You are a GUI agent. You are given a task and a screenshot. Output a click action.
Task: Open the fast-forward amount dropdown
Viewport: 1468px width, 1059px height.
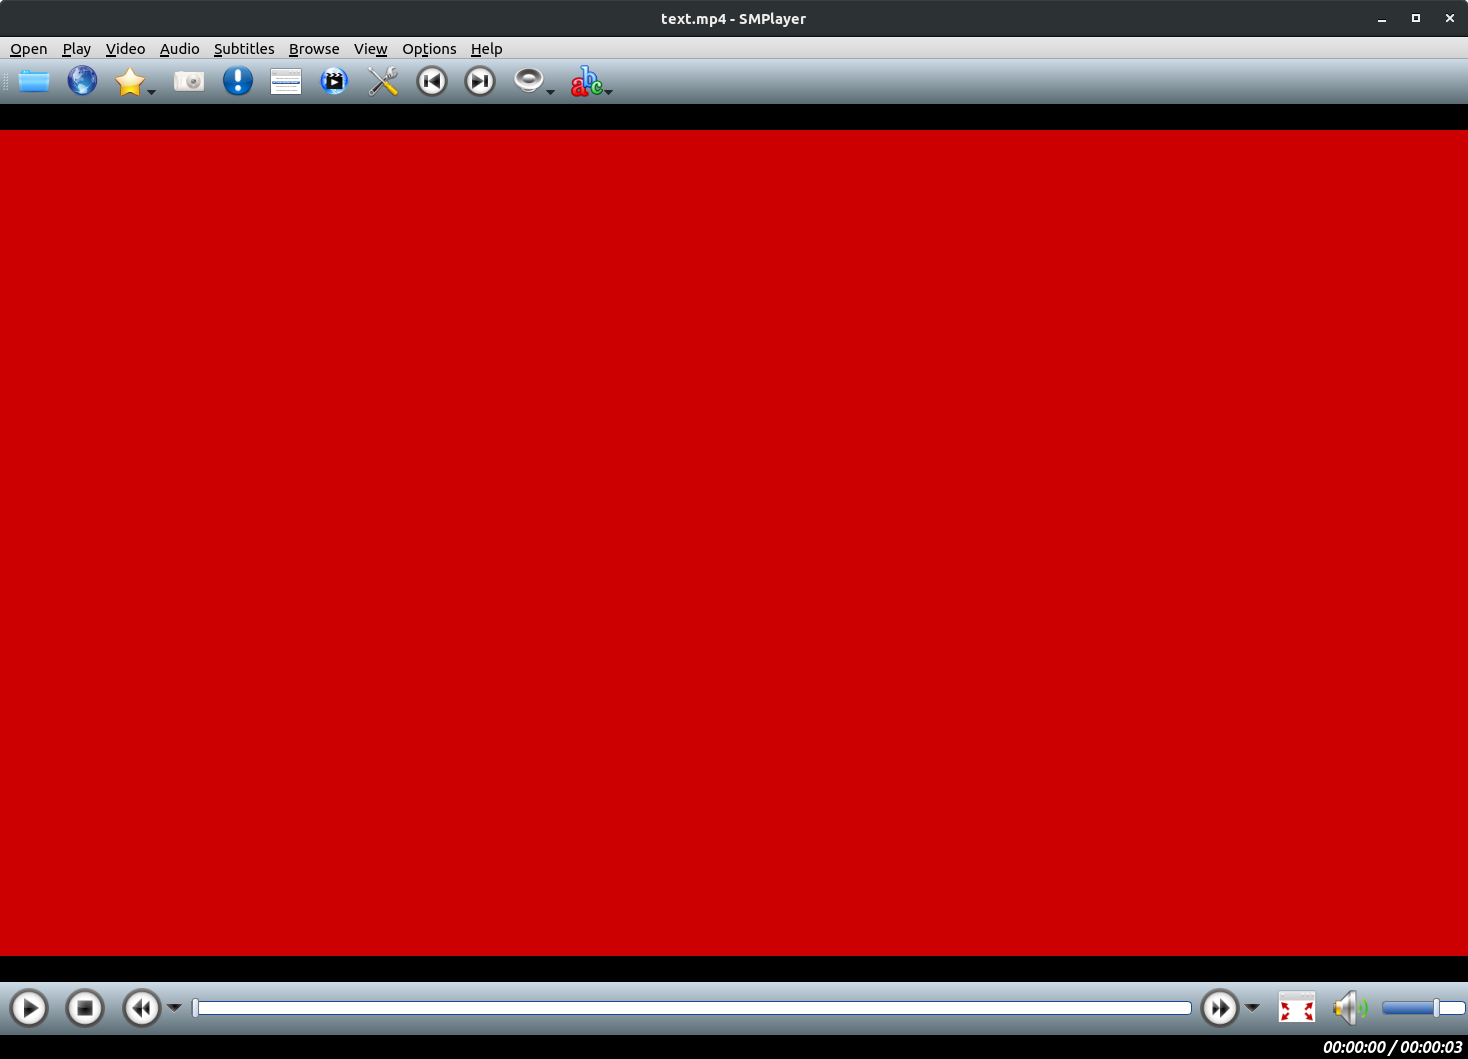pyautogui.click(x=1250, y=1008)
